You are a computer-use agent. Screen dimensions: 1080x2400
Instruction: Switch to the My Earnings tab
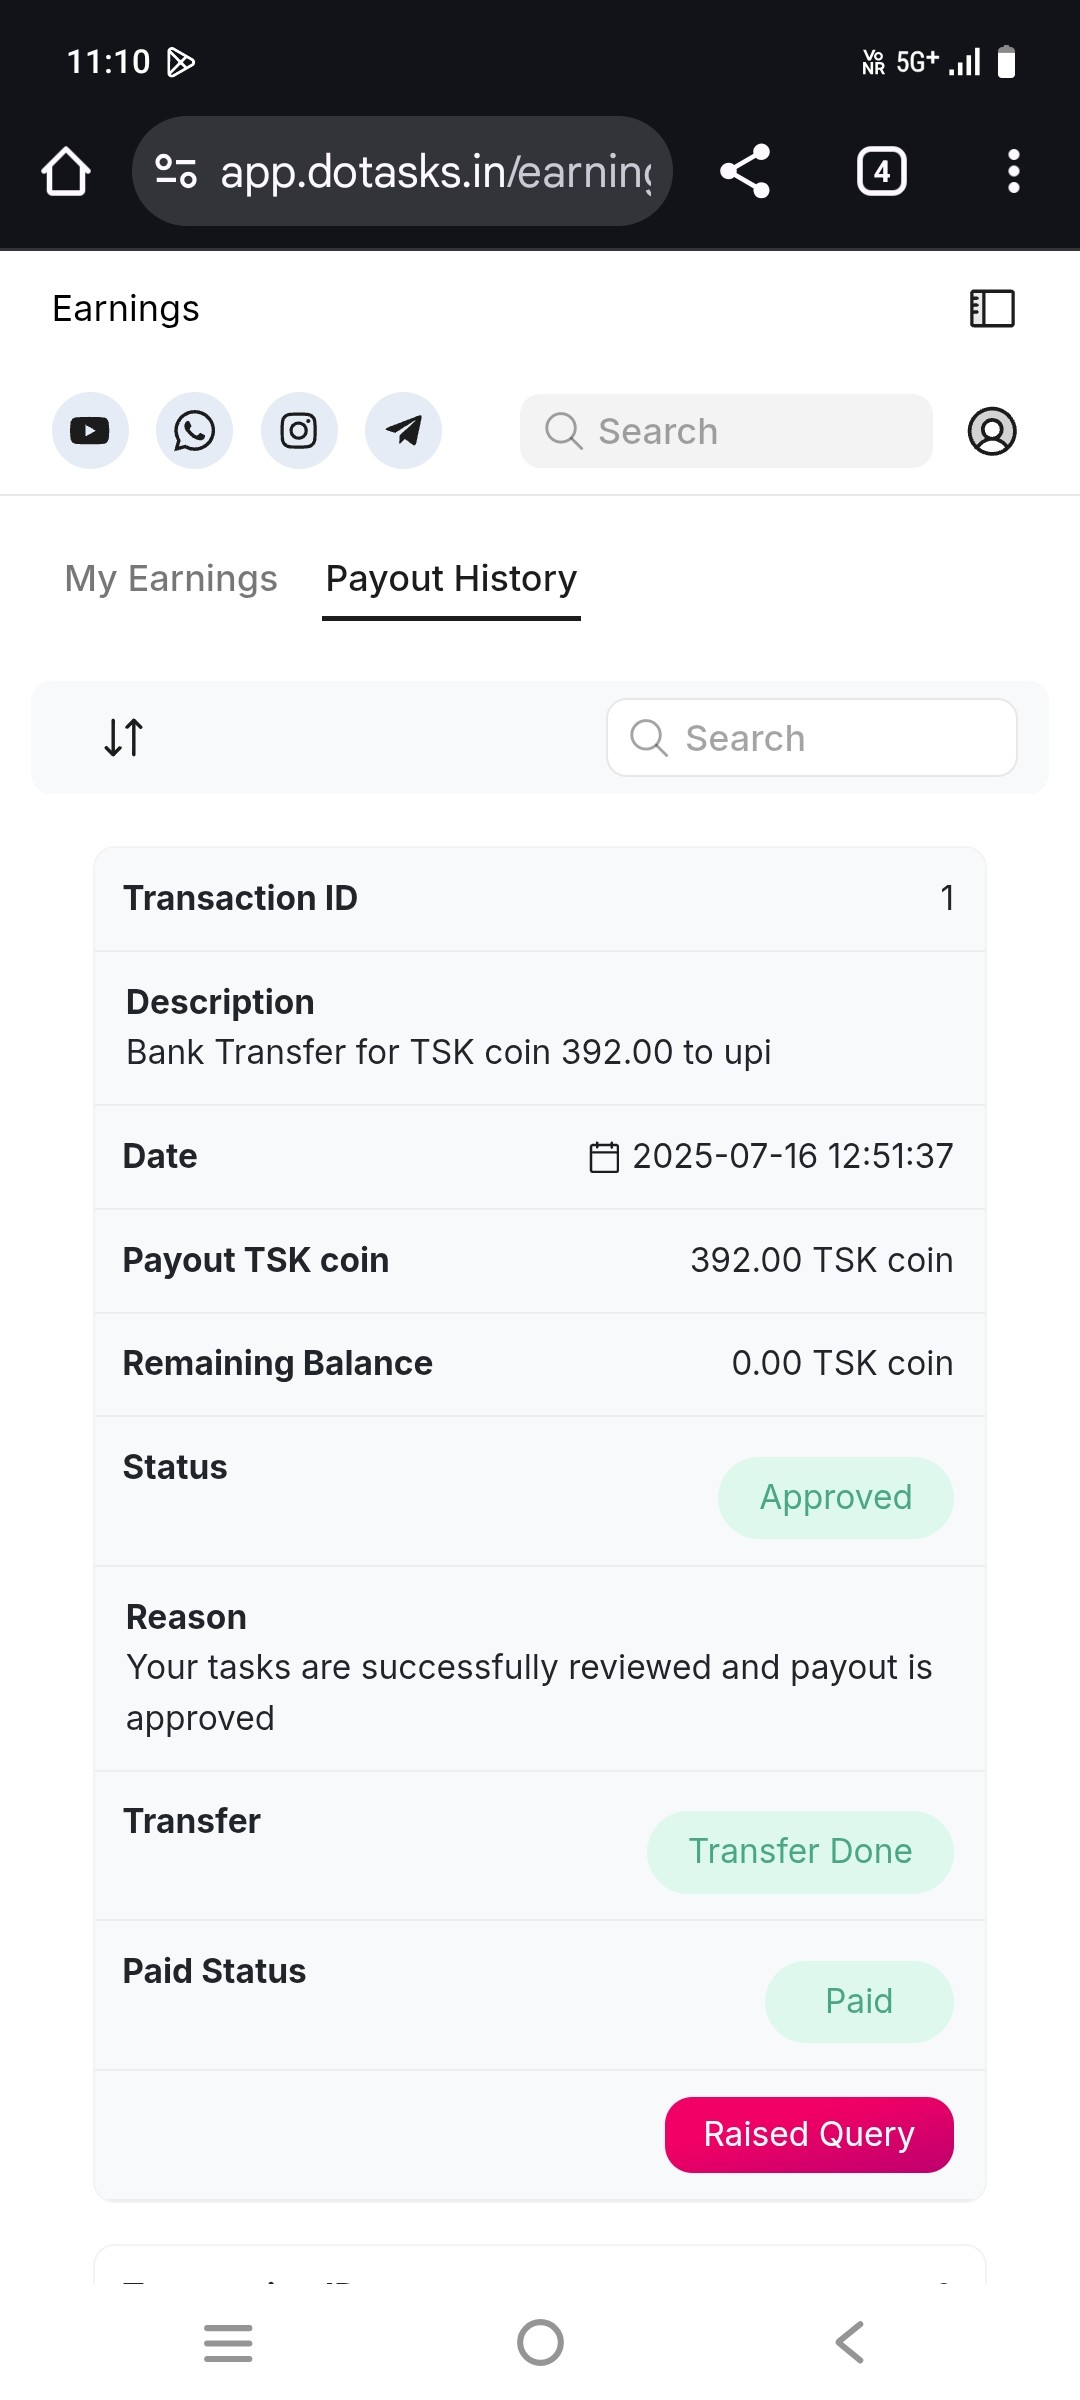point(171,579)
